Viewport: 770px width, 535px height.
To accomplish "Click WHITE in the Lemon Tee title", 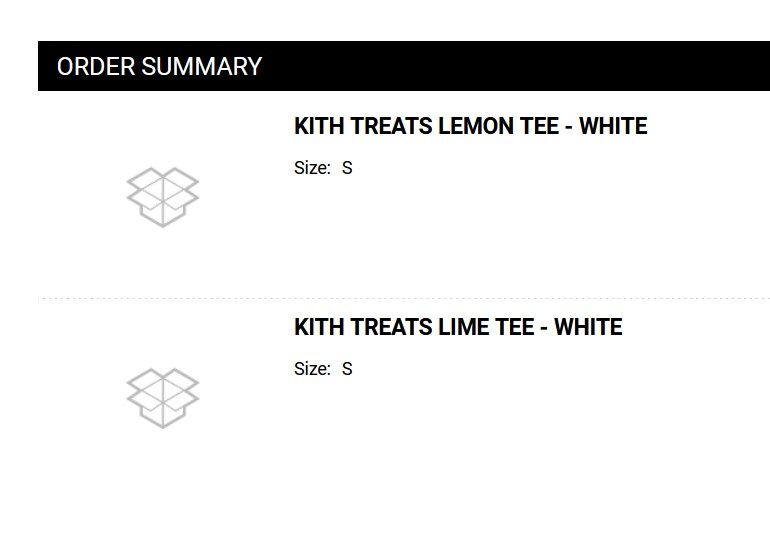I will tap(613, 126).
